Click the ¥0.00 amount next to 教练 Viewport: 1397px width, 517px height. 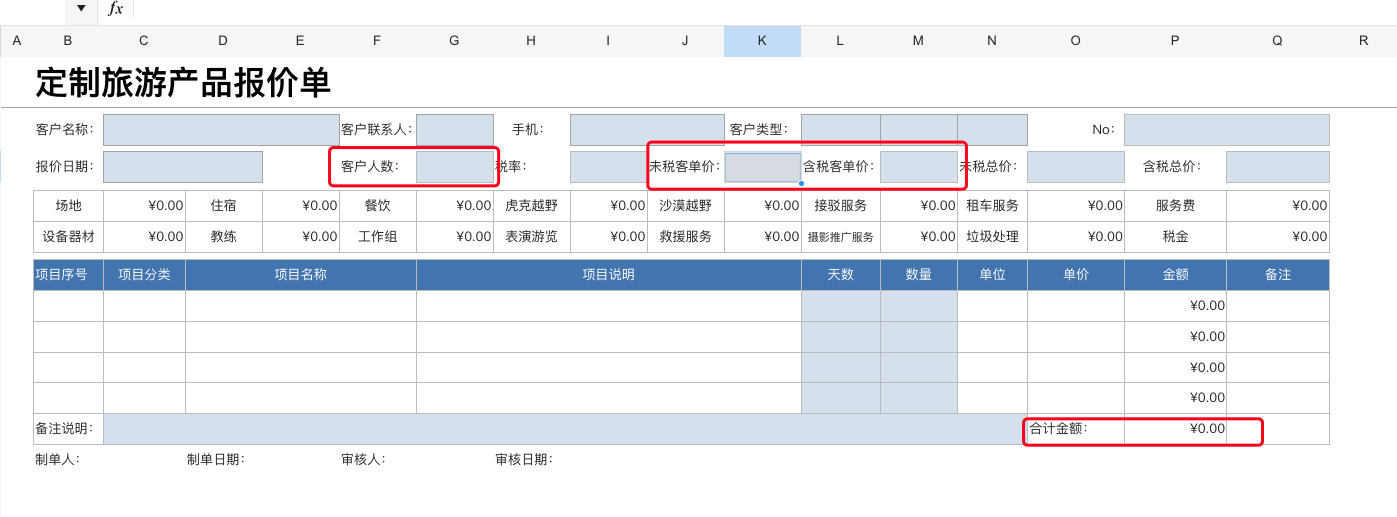point(301,237)
